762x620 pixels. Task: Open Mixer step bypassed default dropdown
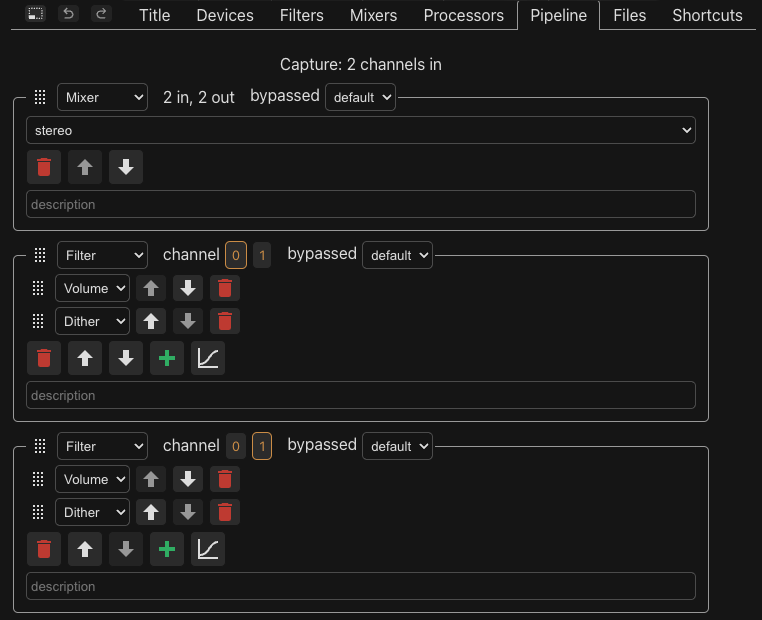pos(360,97)
